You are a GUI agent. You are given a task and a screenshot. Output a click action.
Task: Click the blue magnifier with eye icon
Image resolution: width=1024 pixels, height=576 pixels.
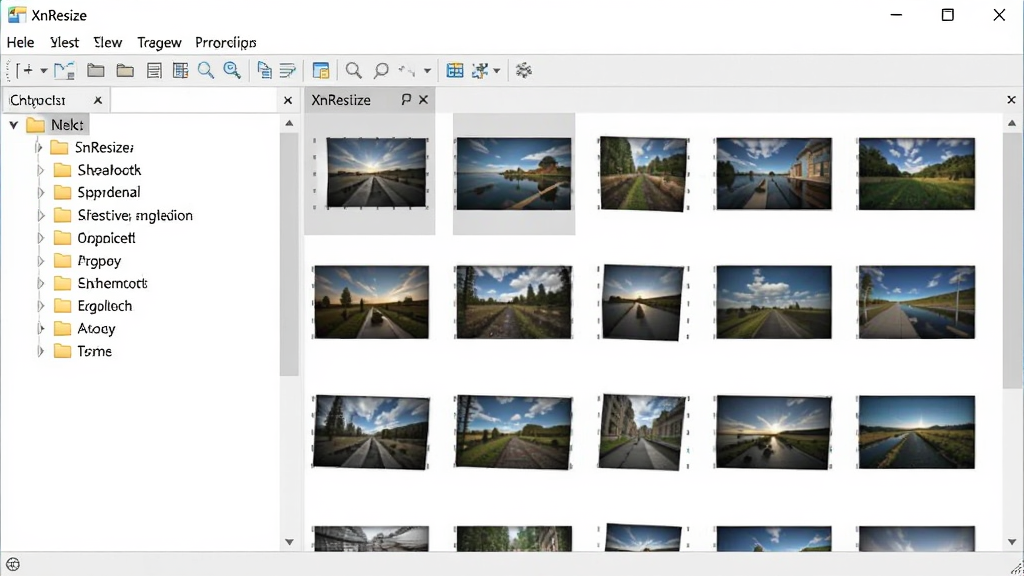click(232, 71)
